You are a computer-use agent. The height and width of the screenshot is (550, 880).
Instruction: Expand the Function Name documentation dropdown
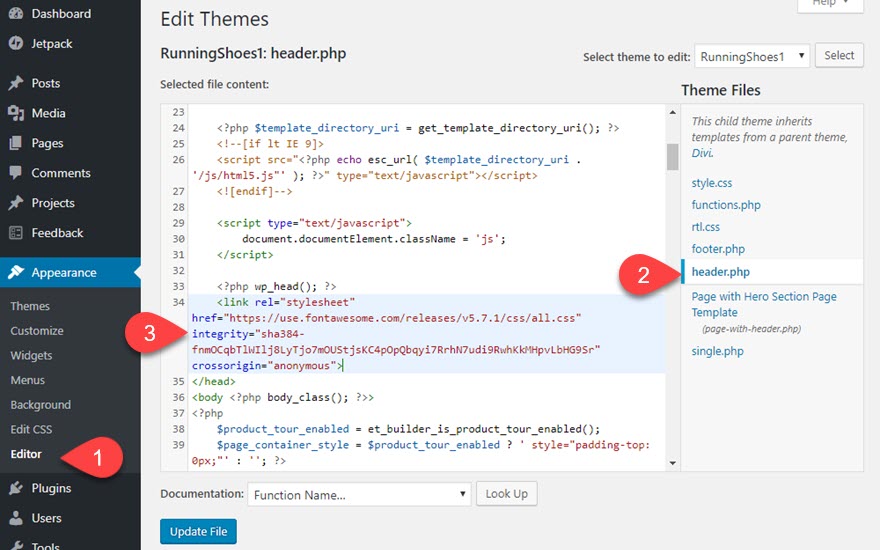[359, 494]
